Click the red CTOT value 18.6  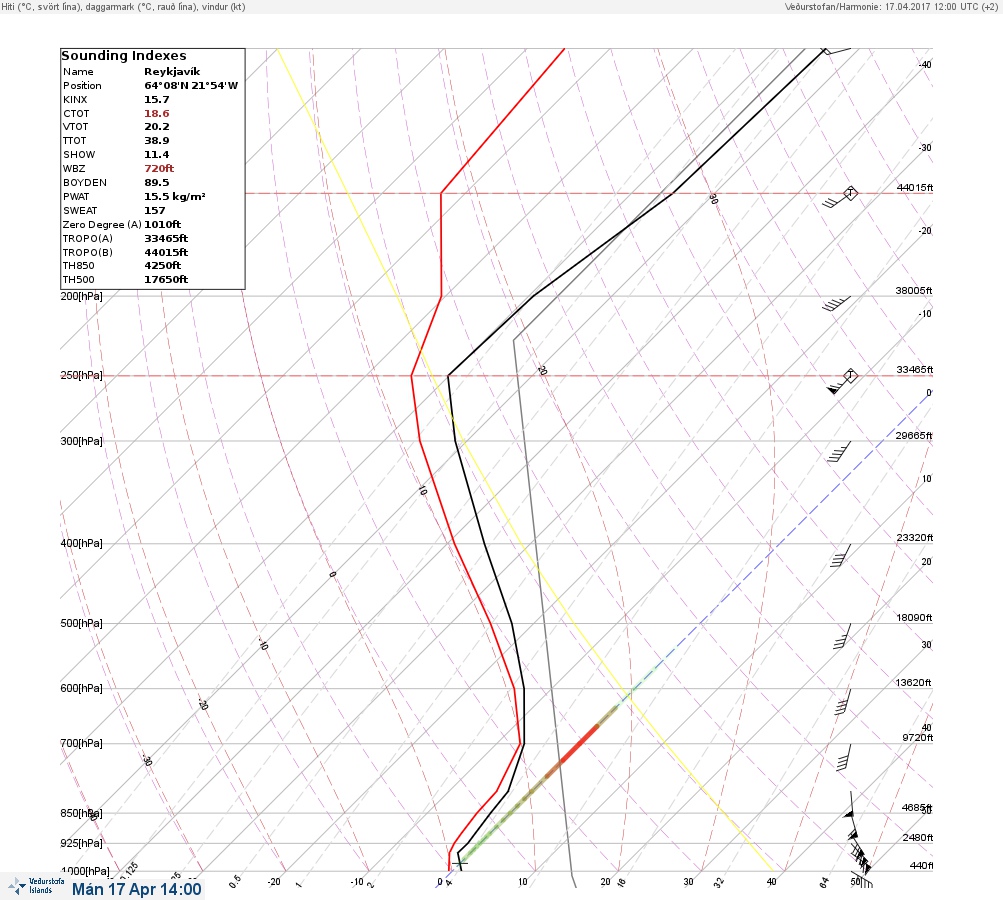point(157,114)
